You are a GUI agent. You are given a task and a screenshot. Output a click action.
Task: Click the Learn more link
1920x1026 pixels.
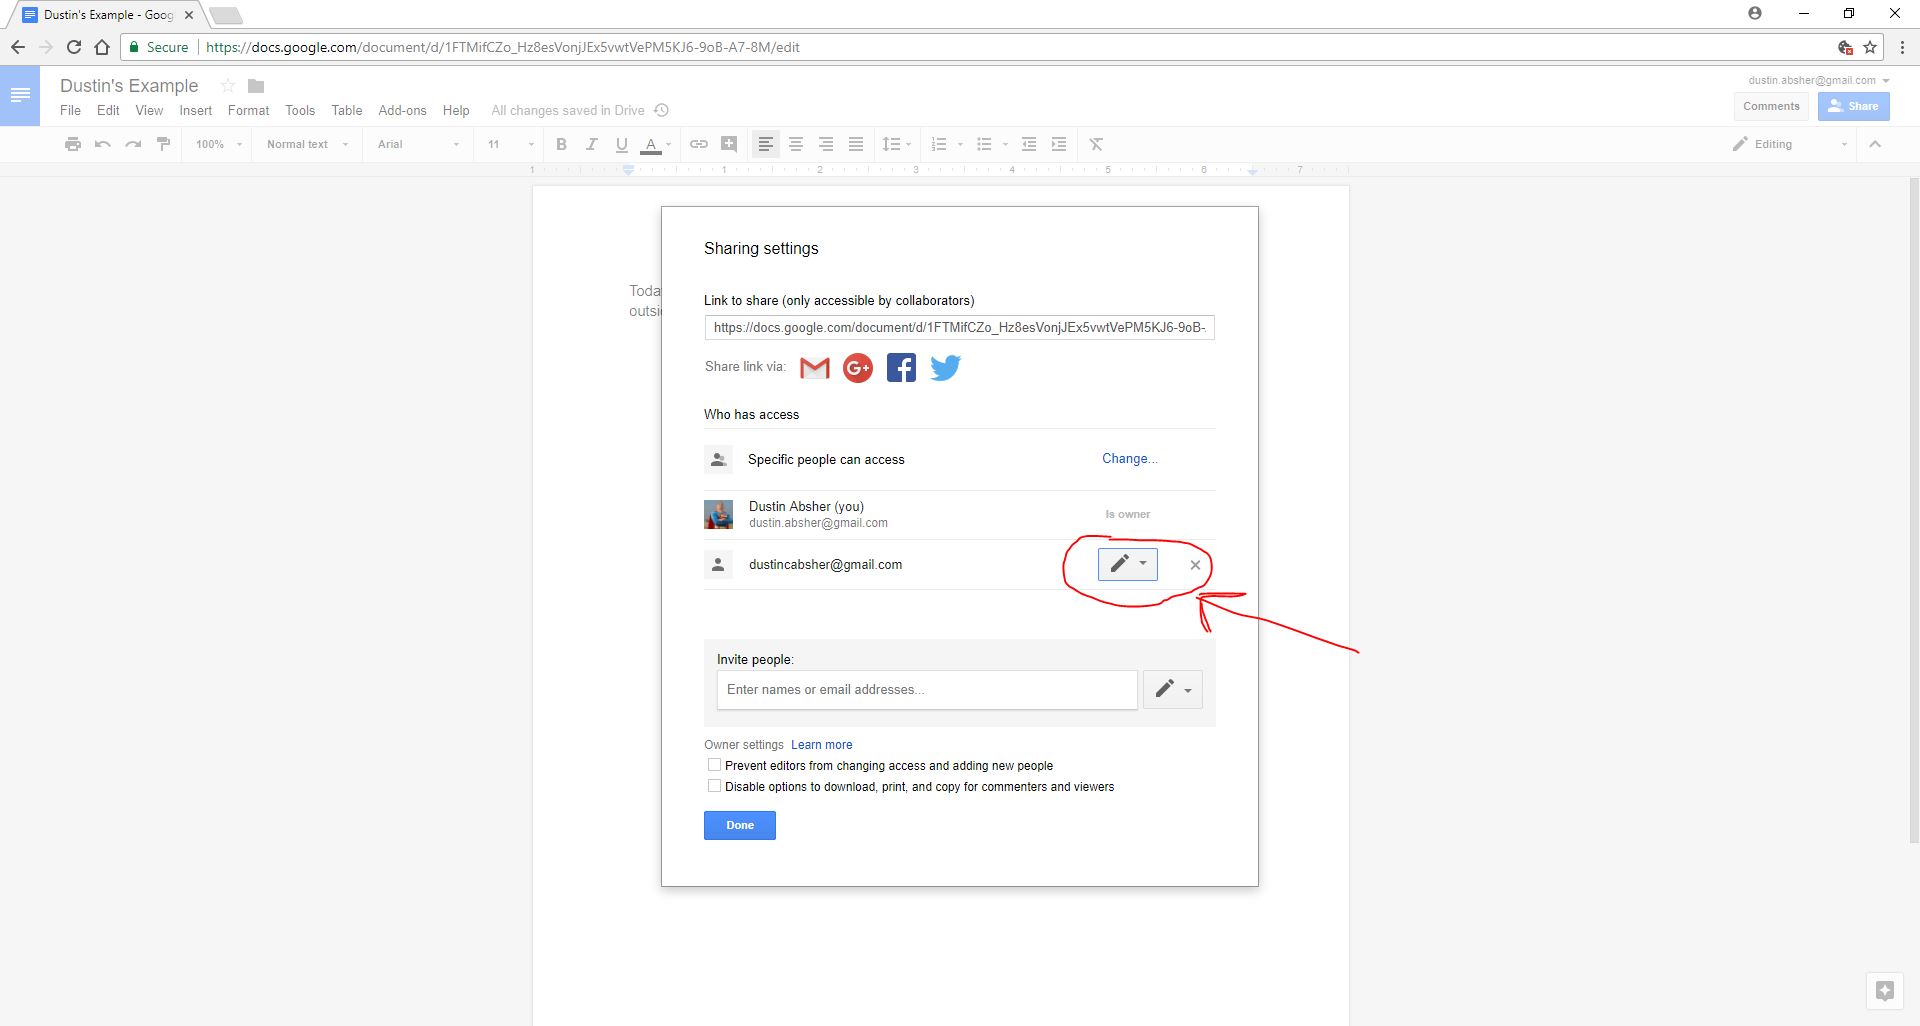pyautogui.click(x=822, y=745)
